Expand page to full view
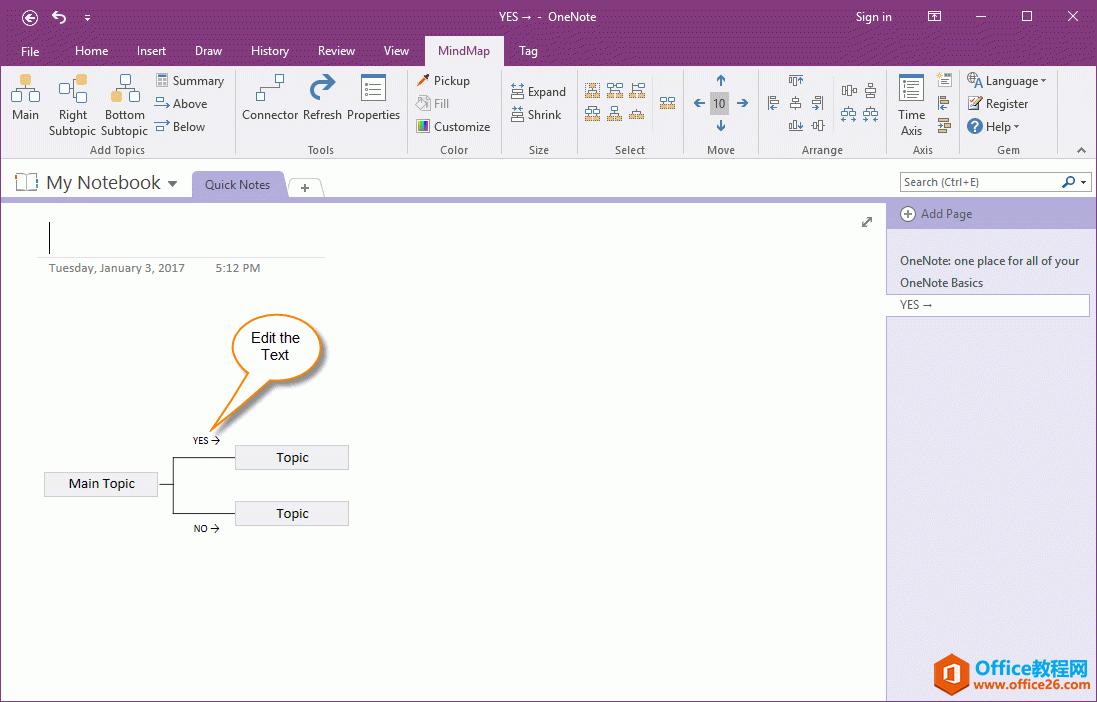This screenshot has width=1097, height=702. 867,222
